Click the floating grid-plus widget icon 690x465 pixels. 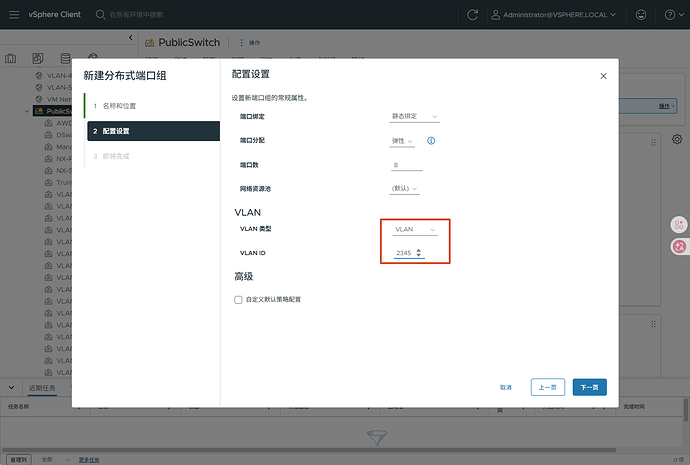click(679, 225)
